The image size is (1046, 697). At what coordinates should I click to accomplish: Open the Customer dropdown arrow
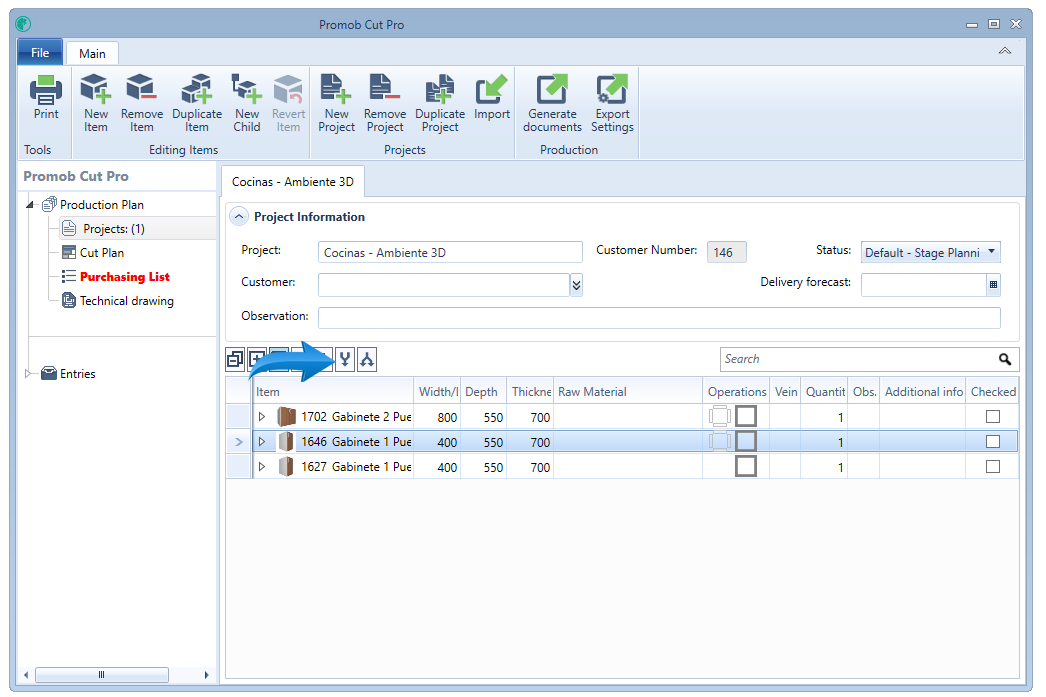(x=576, y=285)
